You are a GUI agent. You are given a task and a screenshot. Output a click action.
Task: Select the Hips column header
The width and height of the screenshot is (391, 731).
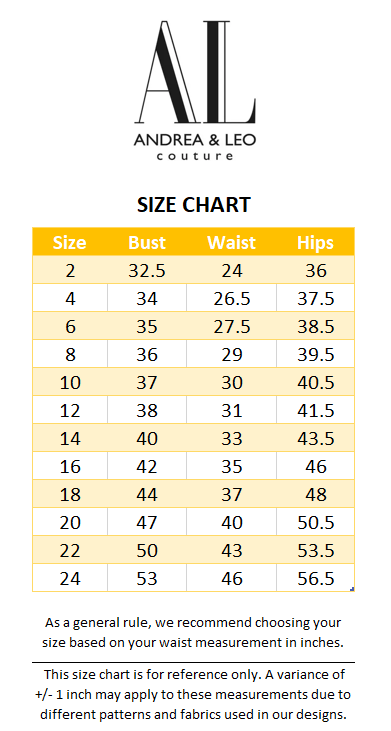pos(316,242)
